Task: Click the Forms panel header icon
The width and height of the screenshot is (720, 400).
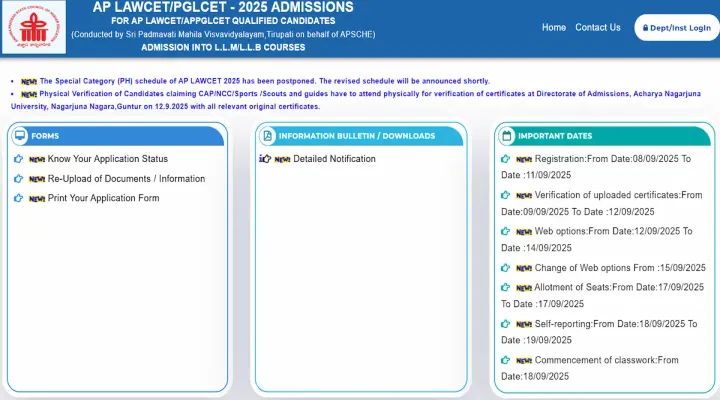Action: click(21, 136)
